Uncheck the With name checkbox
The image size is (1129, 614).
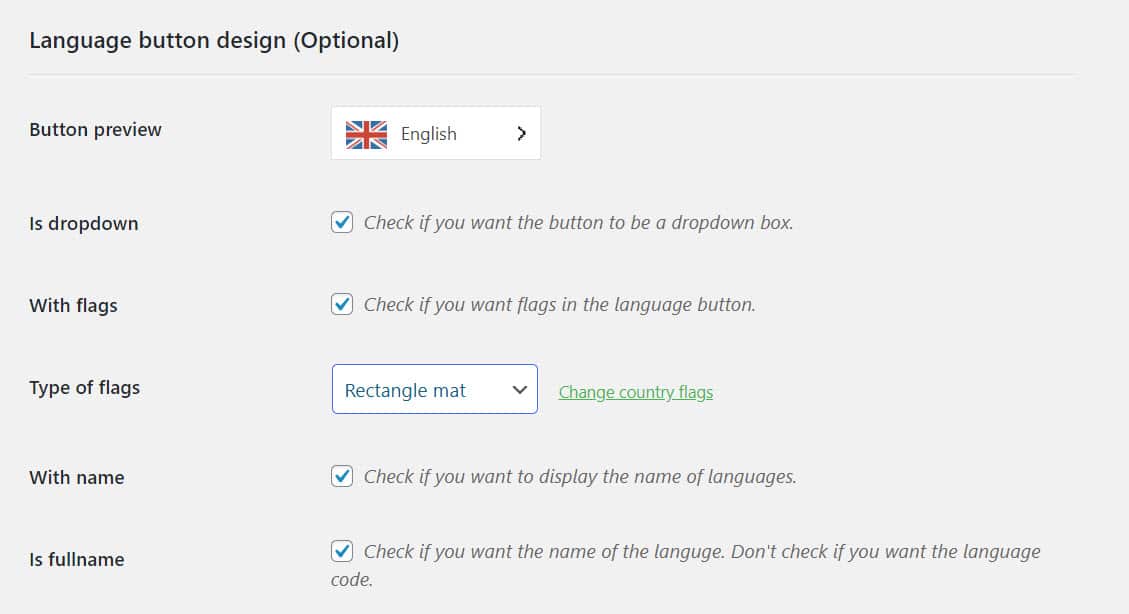[x=341, y=476]
